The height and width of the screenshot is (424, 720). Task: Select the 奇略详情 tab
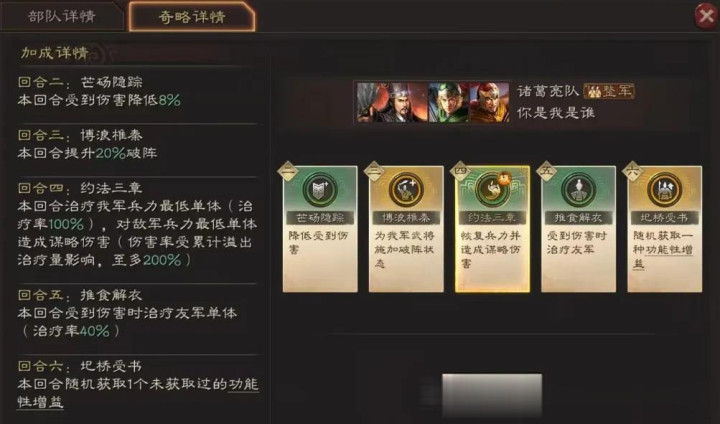pyautogui.click(x=192, y=17)
